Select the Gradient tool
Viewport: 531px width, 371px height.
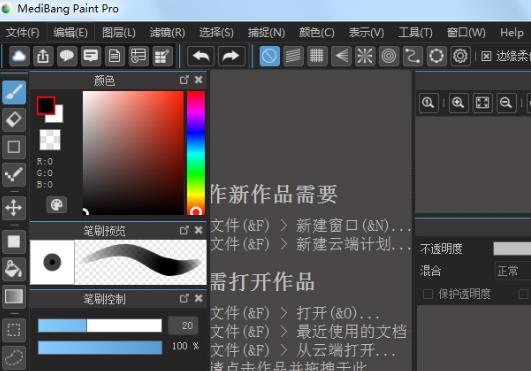pos(14,297)
